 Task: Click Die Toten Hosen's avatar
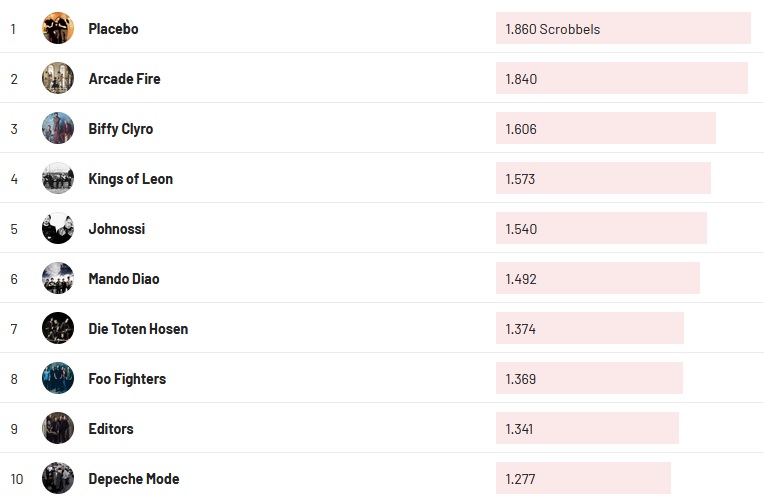point(58,328)
